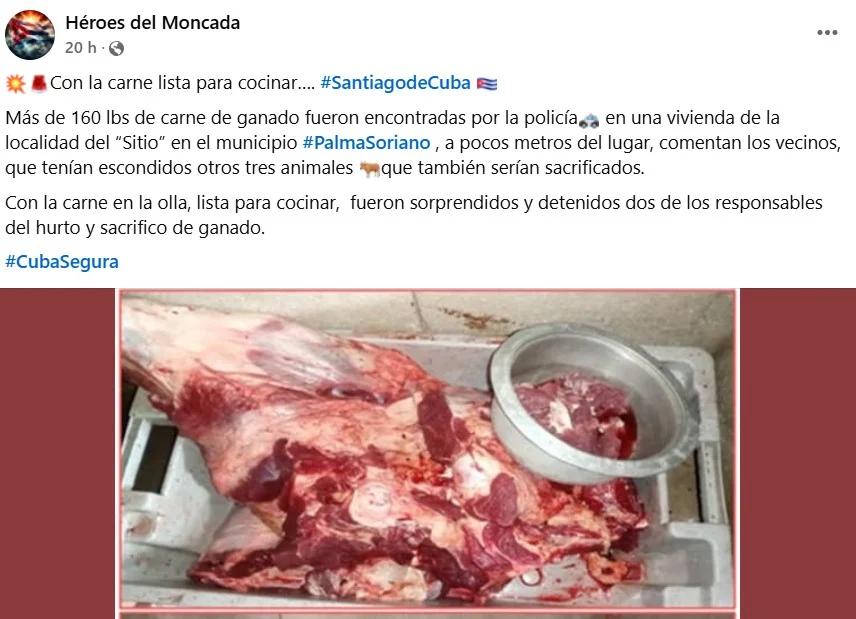
Task: Open Héroes del Moncada profile picture
Action: pyautogui.click(x=30, y=34)
